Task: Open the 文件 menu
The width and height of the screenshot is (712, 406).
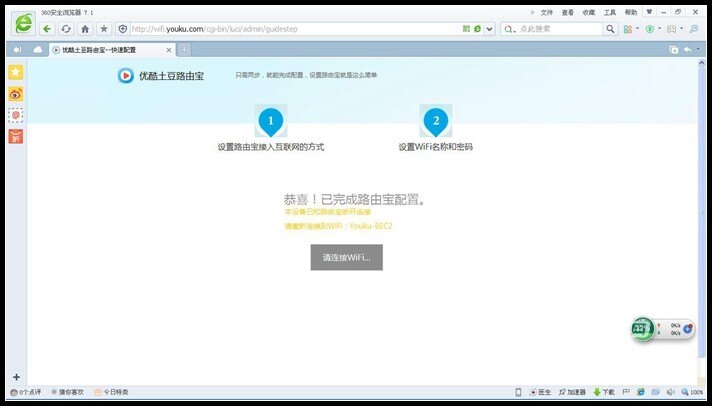Action: pyautogui.click(x=546, y=12)
